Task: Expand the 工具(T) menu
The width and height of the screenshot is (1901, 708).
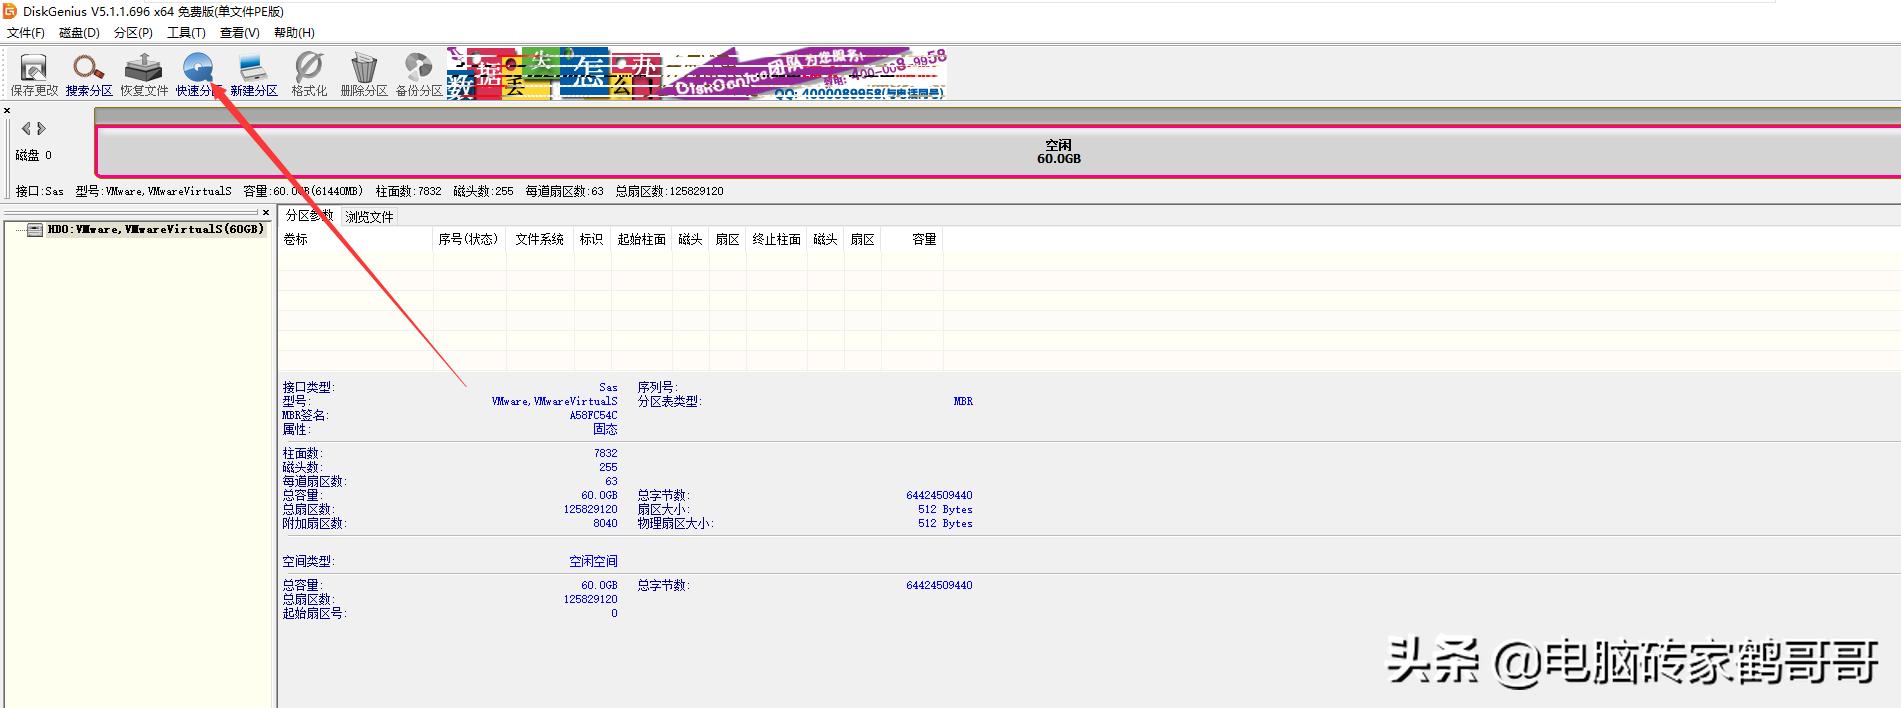Action: [x=186, y=33]
